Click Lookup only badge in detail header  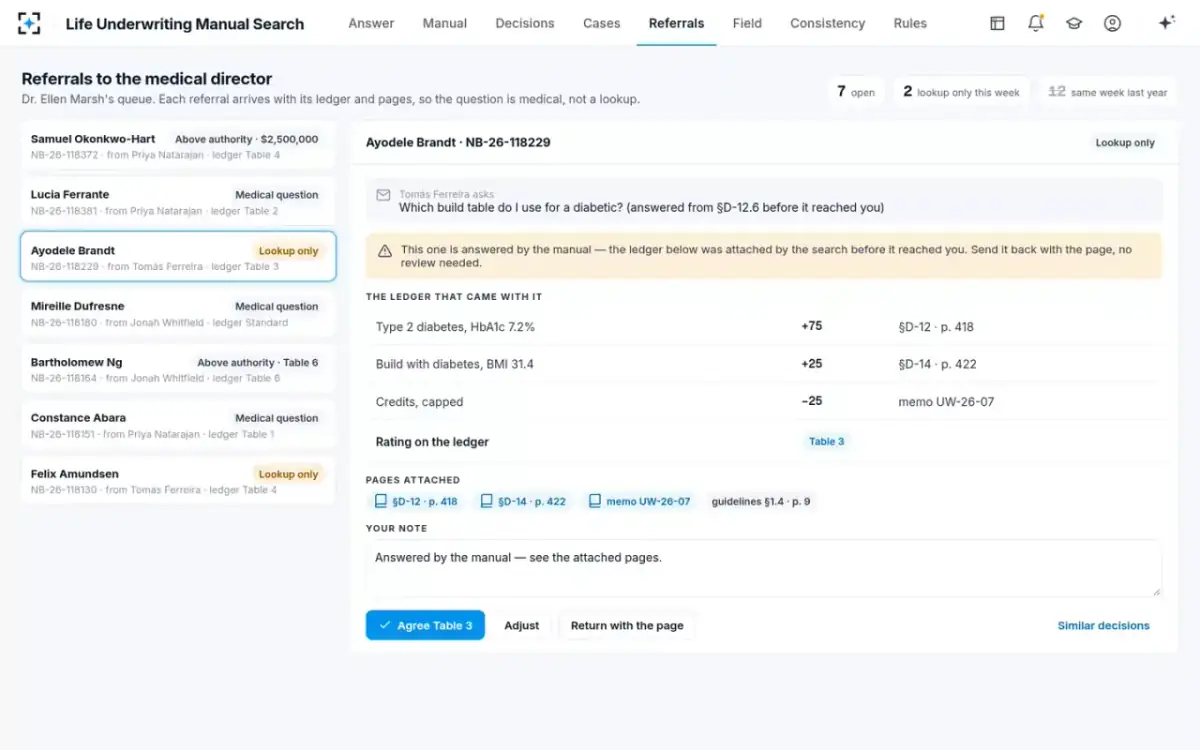(x=1125, y=143)
